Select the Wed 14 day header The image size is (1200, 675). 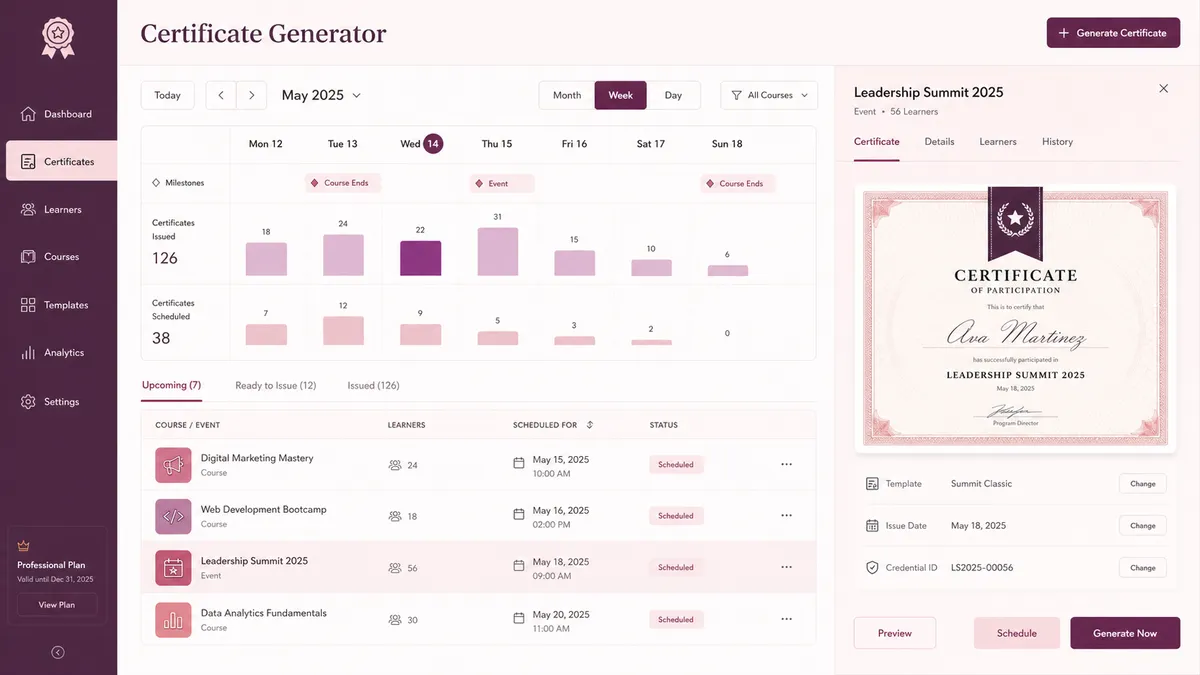(x=421, y=144)
